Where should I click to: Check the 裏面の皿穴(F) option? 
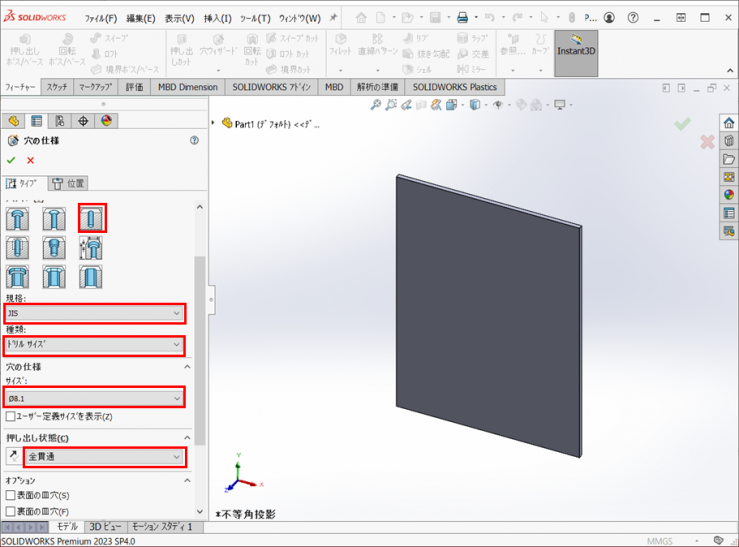[11, 511]
